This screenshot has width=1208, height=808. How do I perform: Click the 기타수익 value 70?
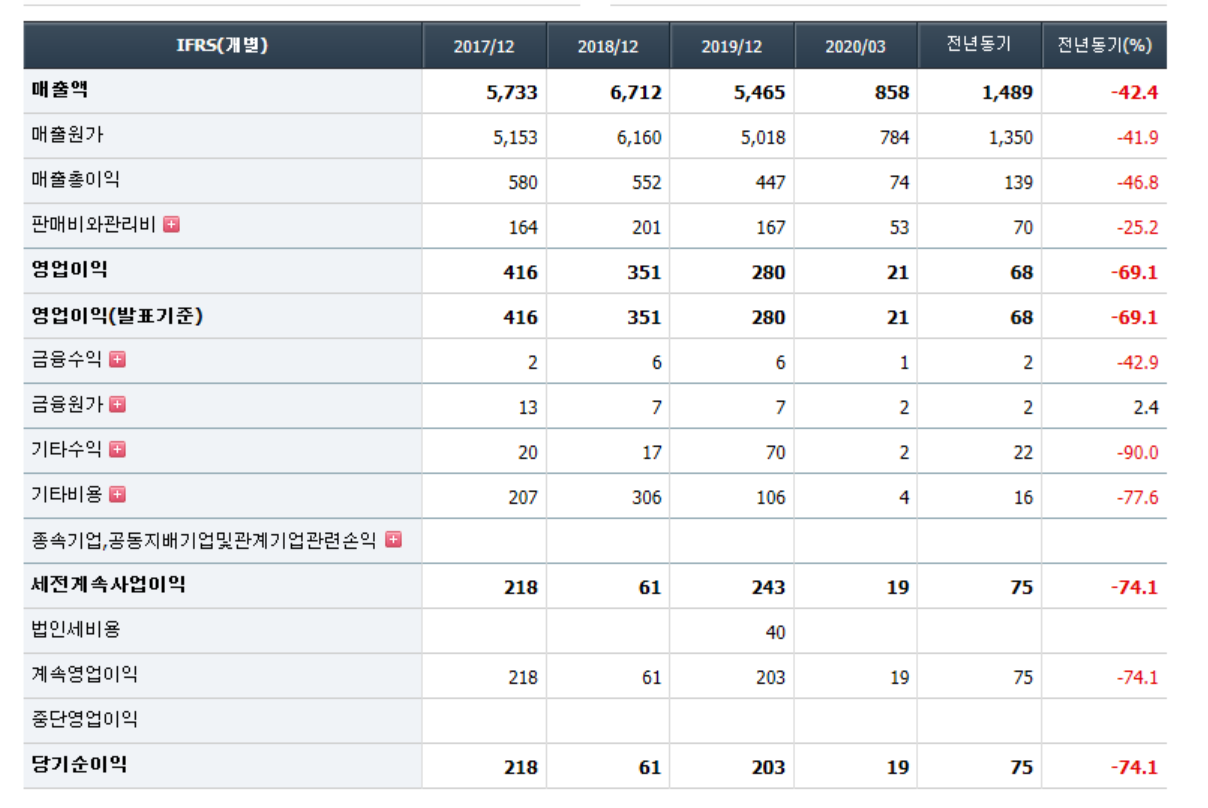tap(775, 453)
